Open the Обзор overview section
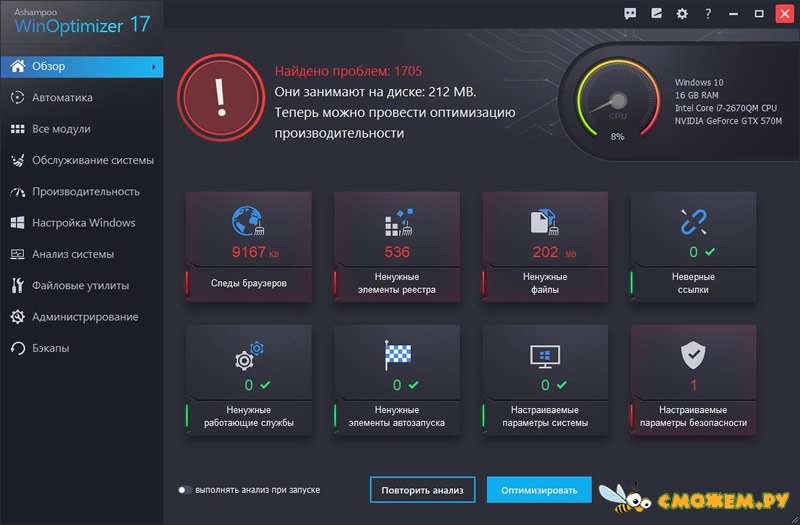800x525 pixels. pyautogui.click(x=82, y=67)
